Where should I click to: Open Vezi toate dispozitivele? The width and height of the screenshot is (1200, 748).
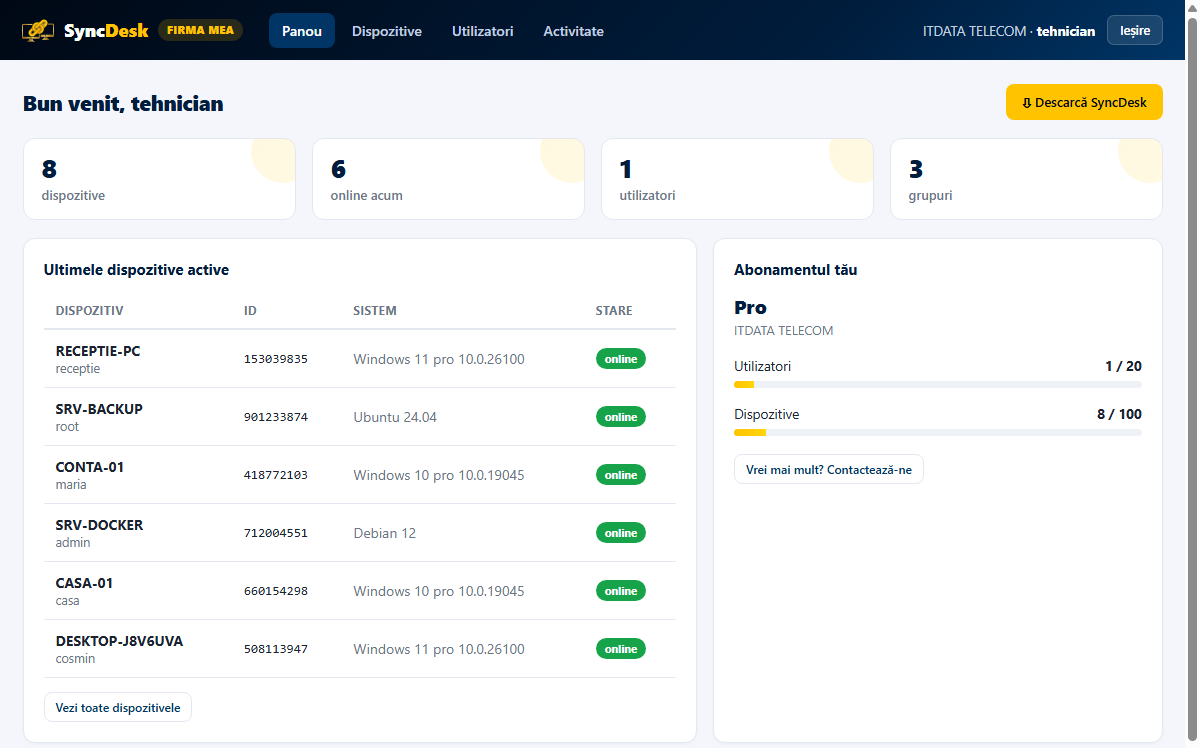point(118,707)
